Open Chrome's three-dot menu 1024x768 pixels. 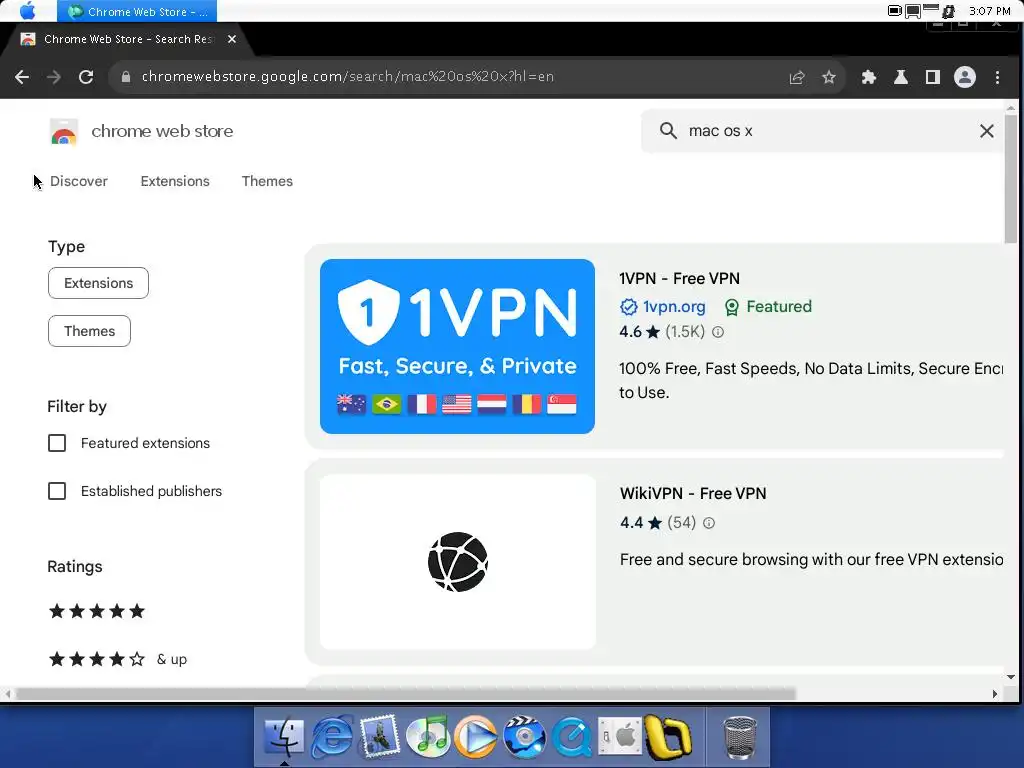point(997,77)
